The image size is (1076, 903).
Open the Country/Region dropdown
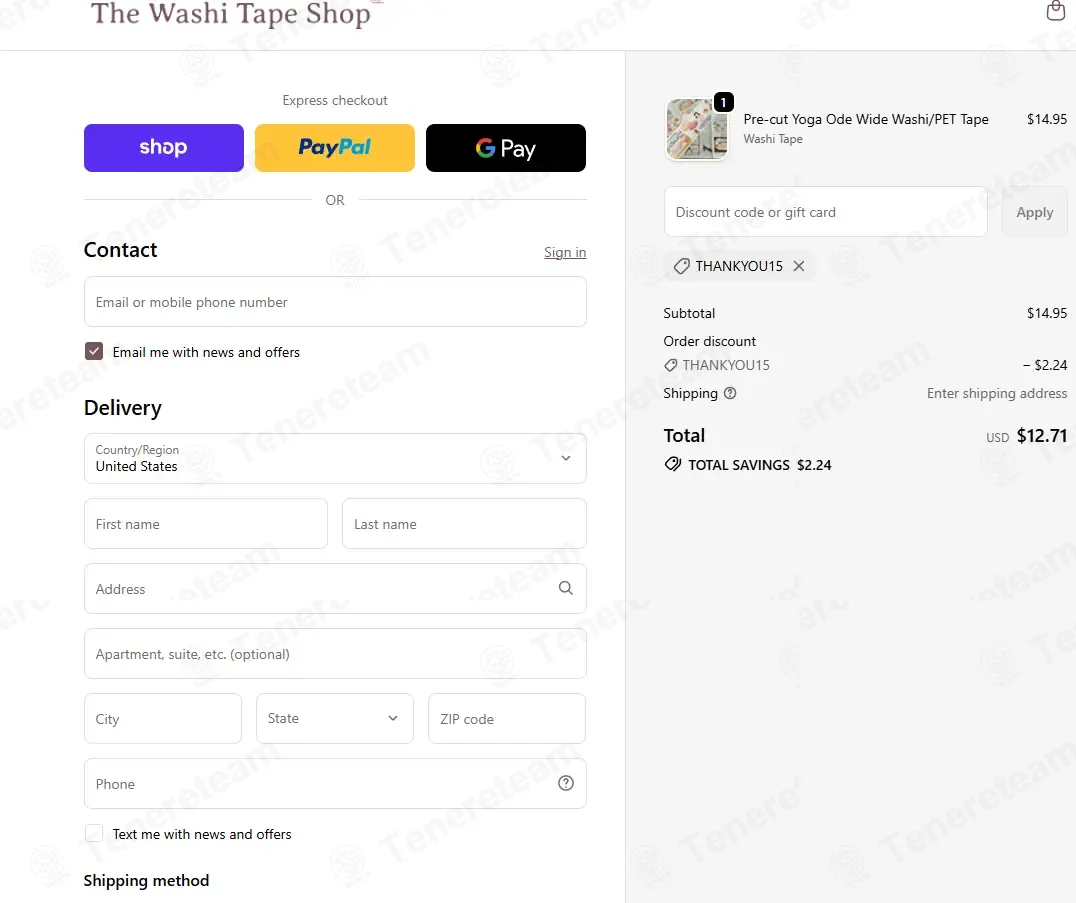335,458
